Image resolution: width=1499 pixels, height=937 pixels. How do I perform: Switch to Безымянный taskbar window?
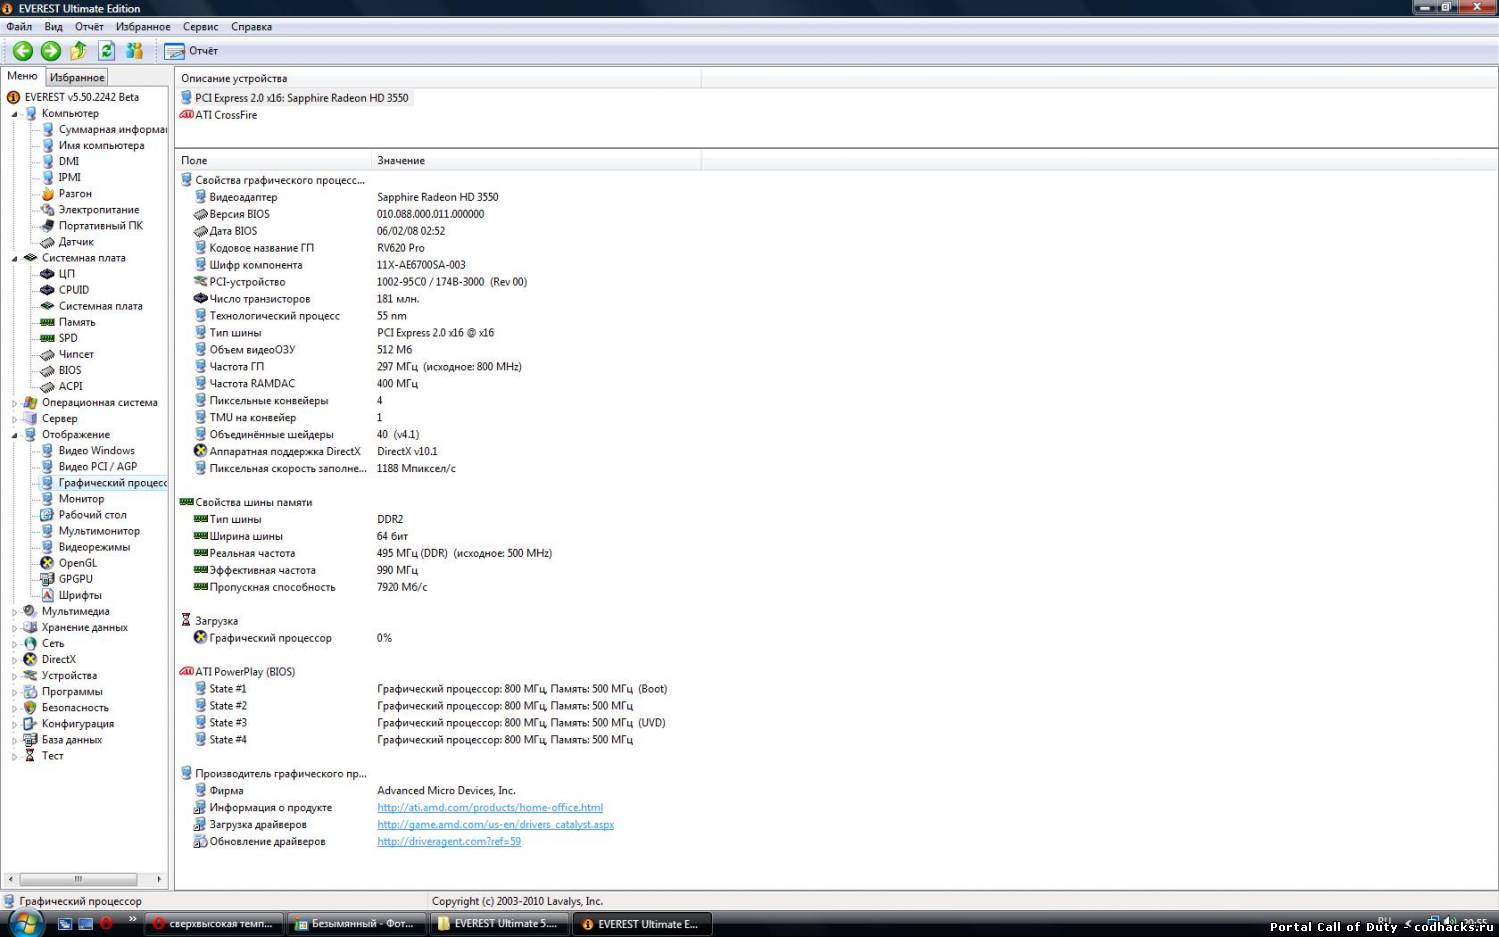pyautogui.click(x=356, y=924)
